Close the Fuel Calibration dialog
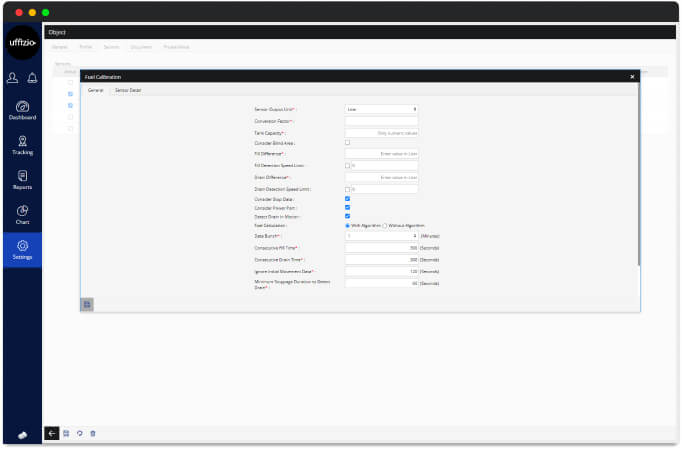Screen dimensions: 682x449 (632, 77)
